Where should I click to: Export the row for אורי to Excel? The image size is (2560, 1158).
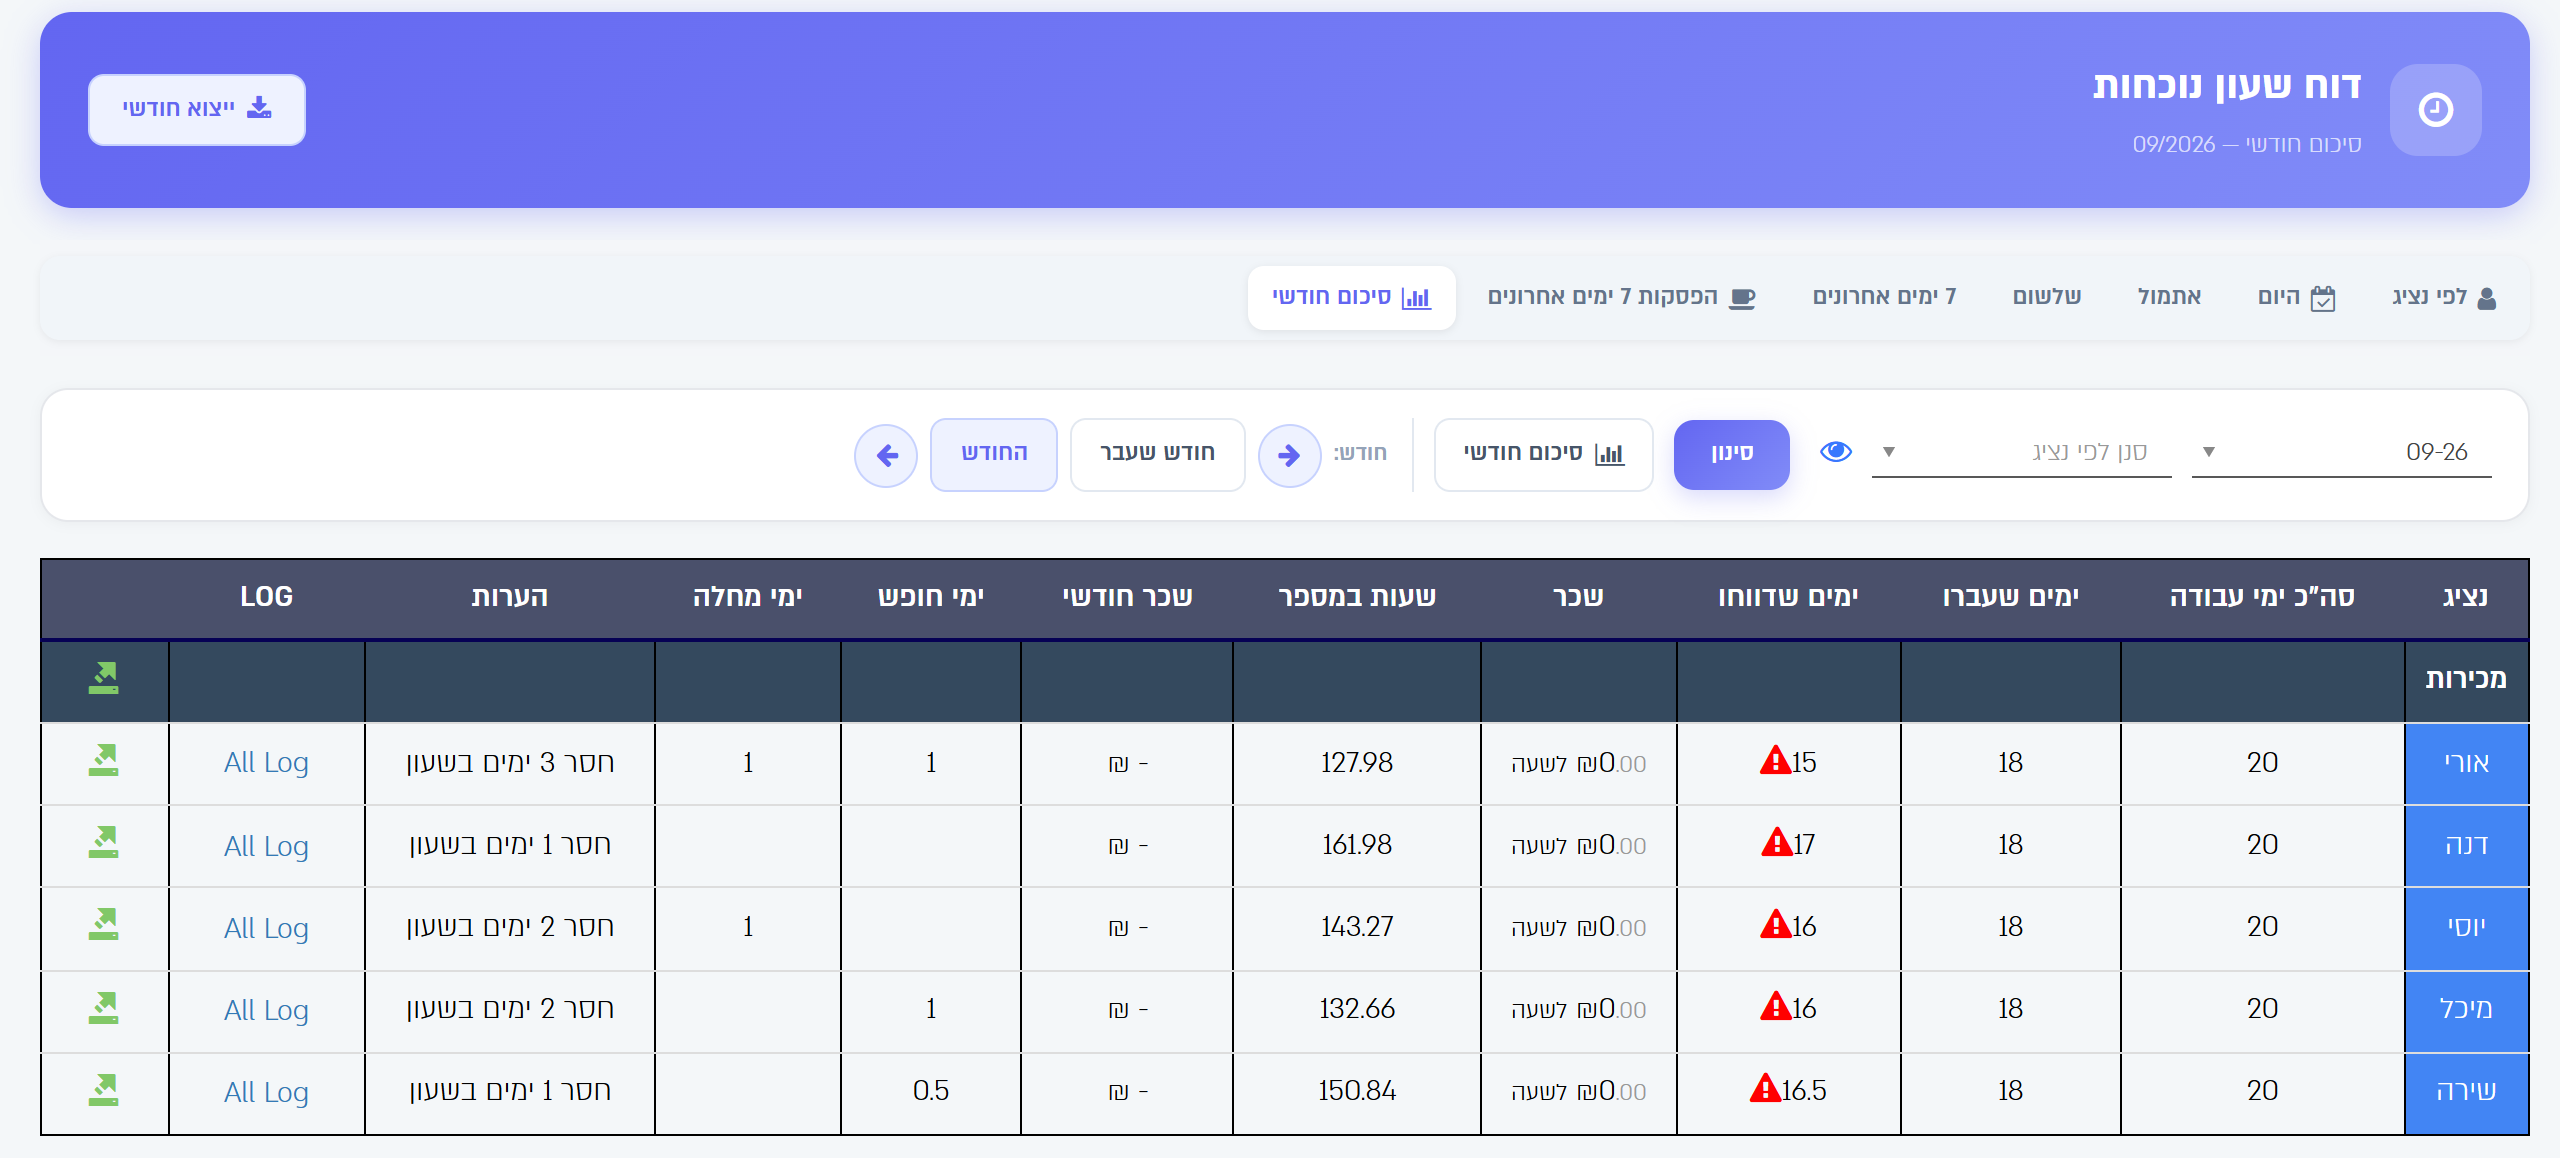point(103,761)
